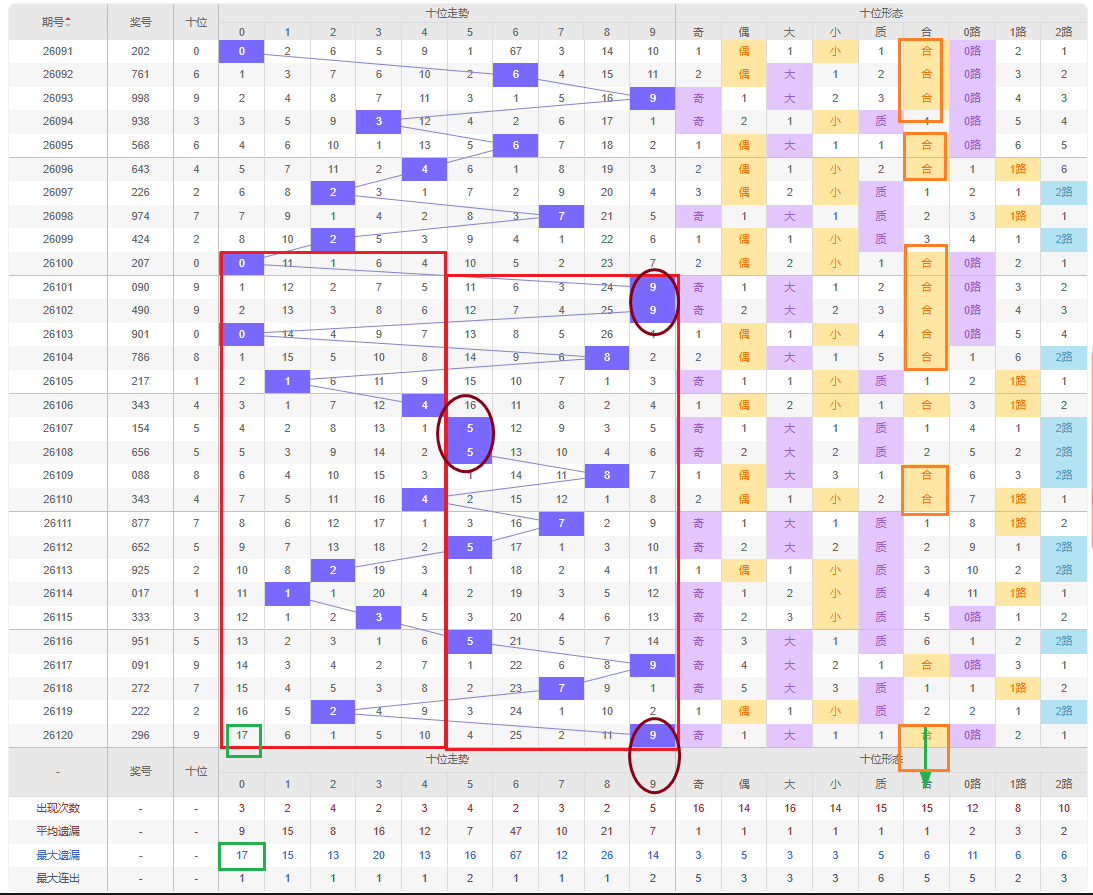The width and height of the screenshot is (1093, 895).
Task: Select highlighted 1 cell in row 26105
Action: [287, 381]
